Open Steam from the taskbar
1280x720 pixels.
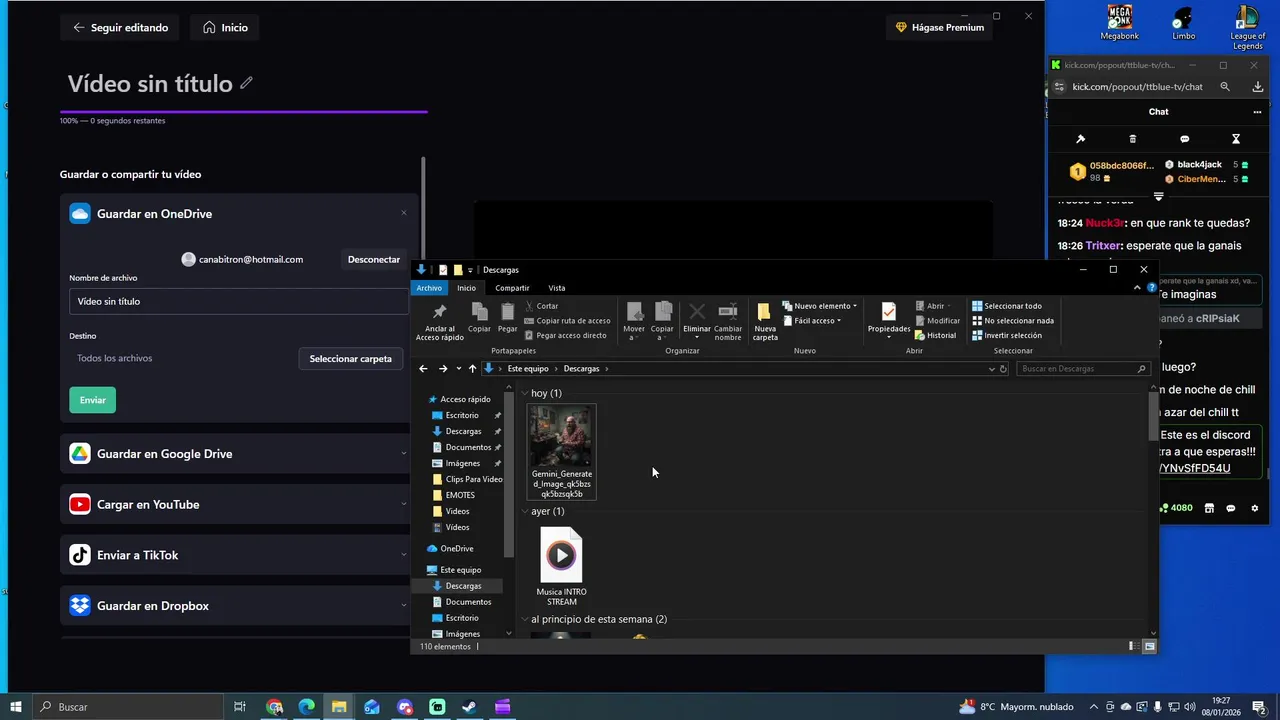469,707
